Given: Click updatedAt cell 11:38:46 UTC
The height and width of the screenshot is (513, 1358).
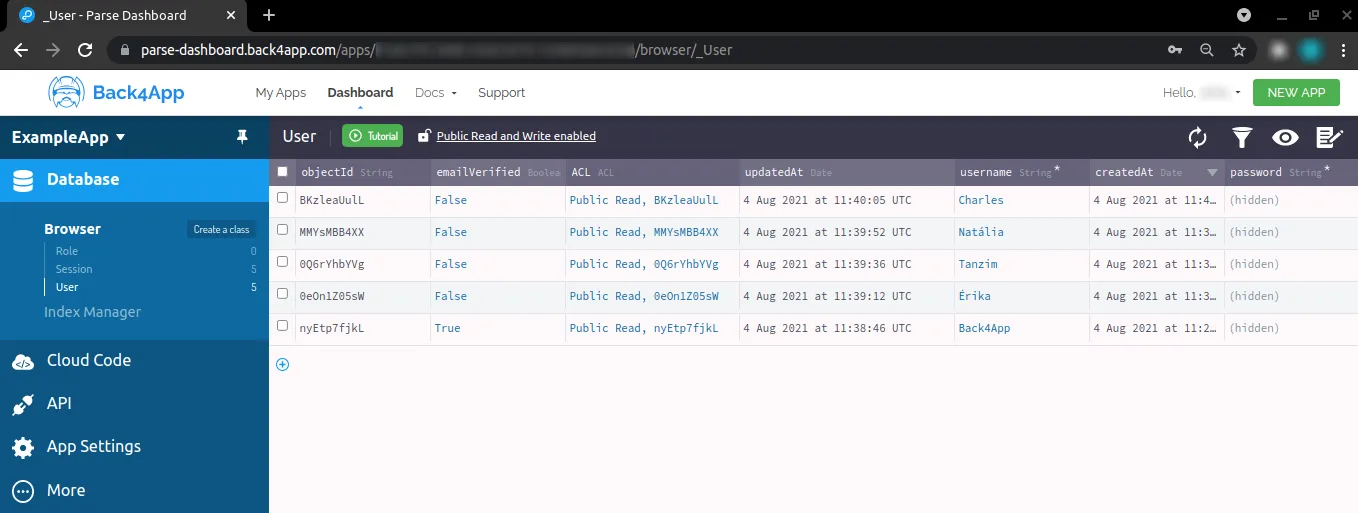Looking at the screenshot, I should (848, 328).
